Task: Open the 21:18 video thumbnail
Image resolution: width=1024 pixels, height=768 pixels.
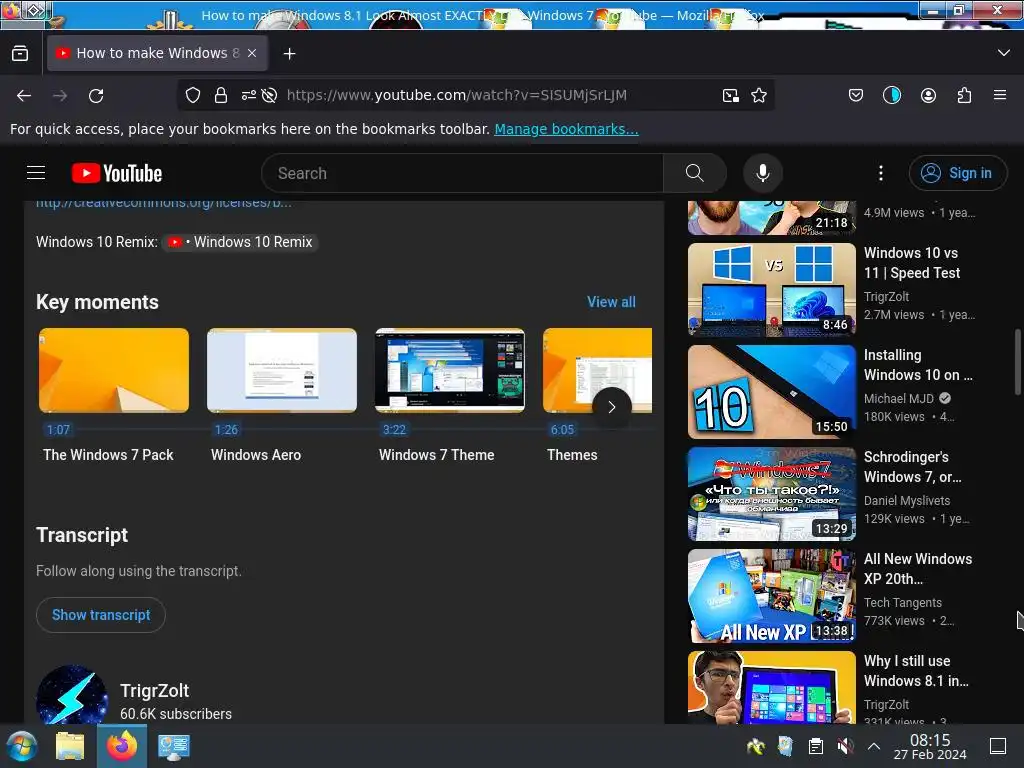Action: pyautogui.click(x=771, y=218)
